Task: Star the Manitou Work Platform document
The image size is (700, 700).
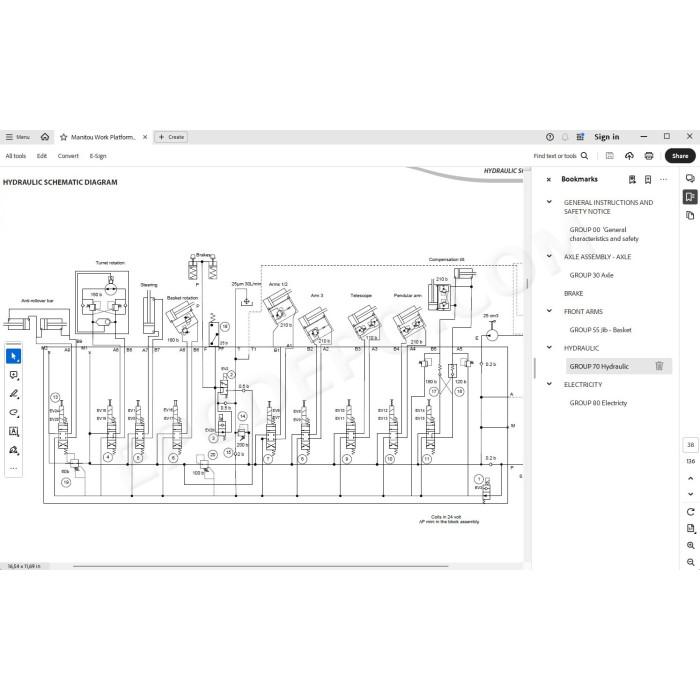Action: click(x=63, y=137)
